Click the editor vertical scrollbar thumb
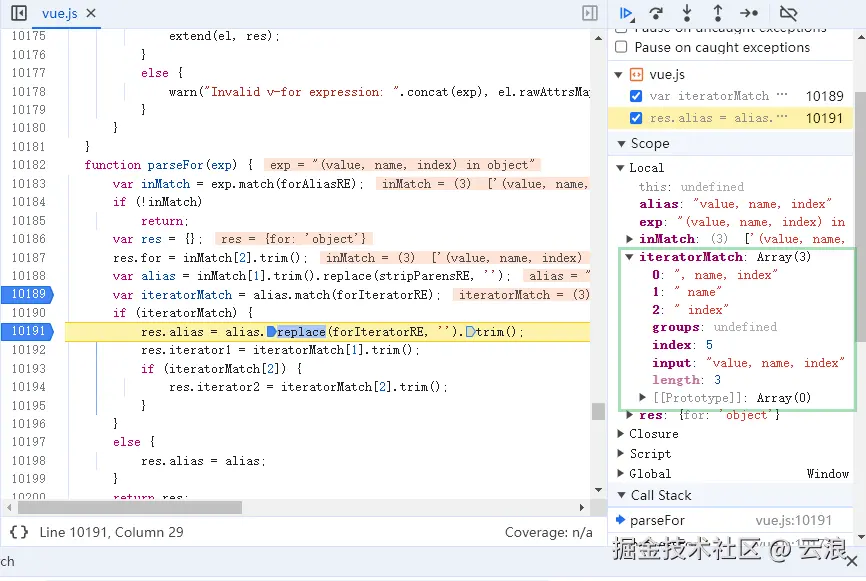Image resolution: width=866 pixels, height=581 pixels. point(598,411)
